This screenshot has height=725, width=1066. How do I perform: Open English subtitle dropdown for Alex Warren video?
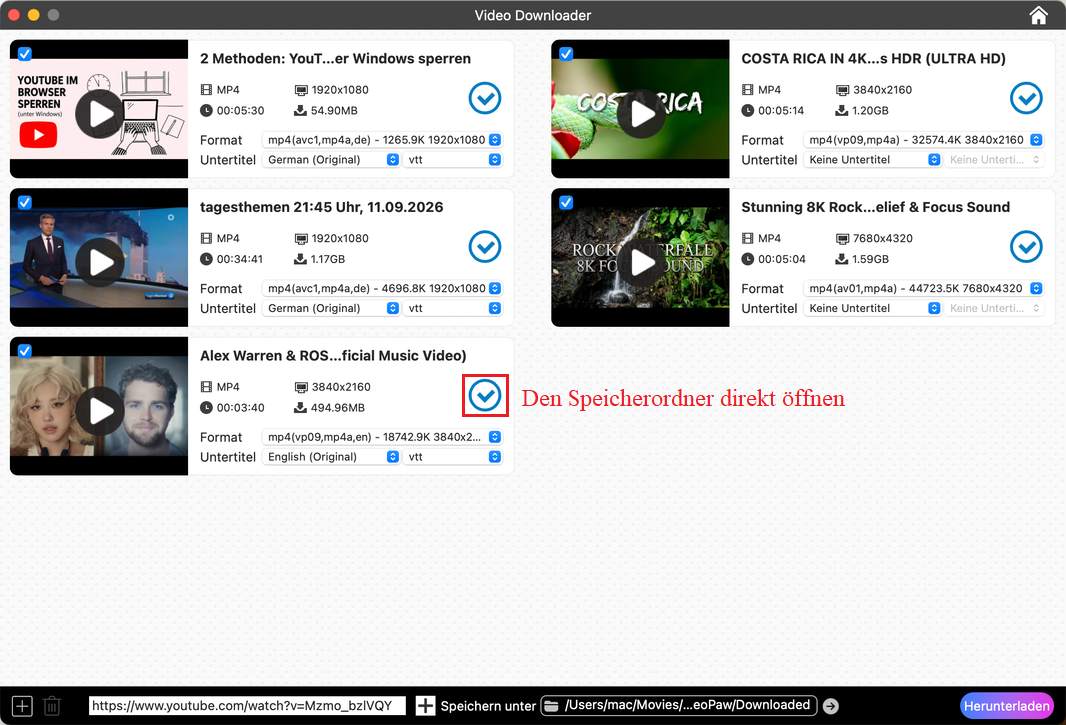pos(331,457)
